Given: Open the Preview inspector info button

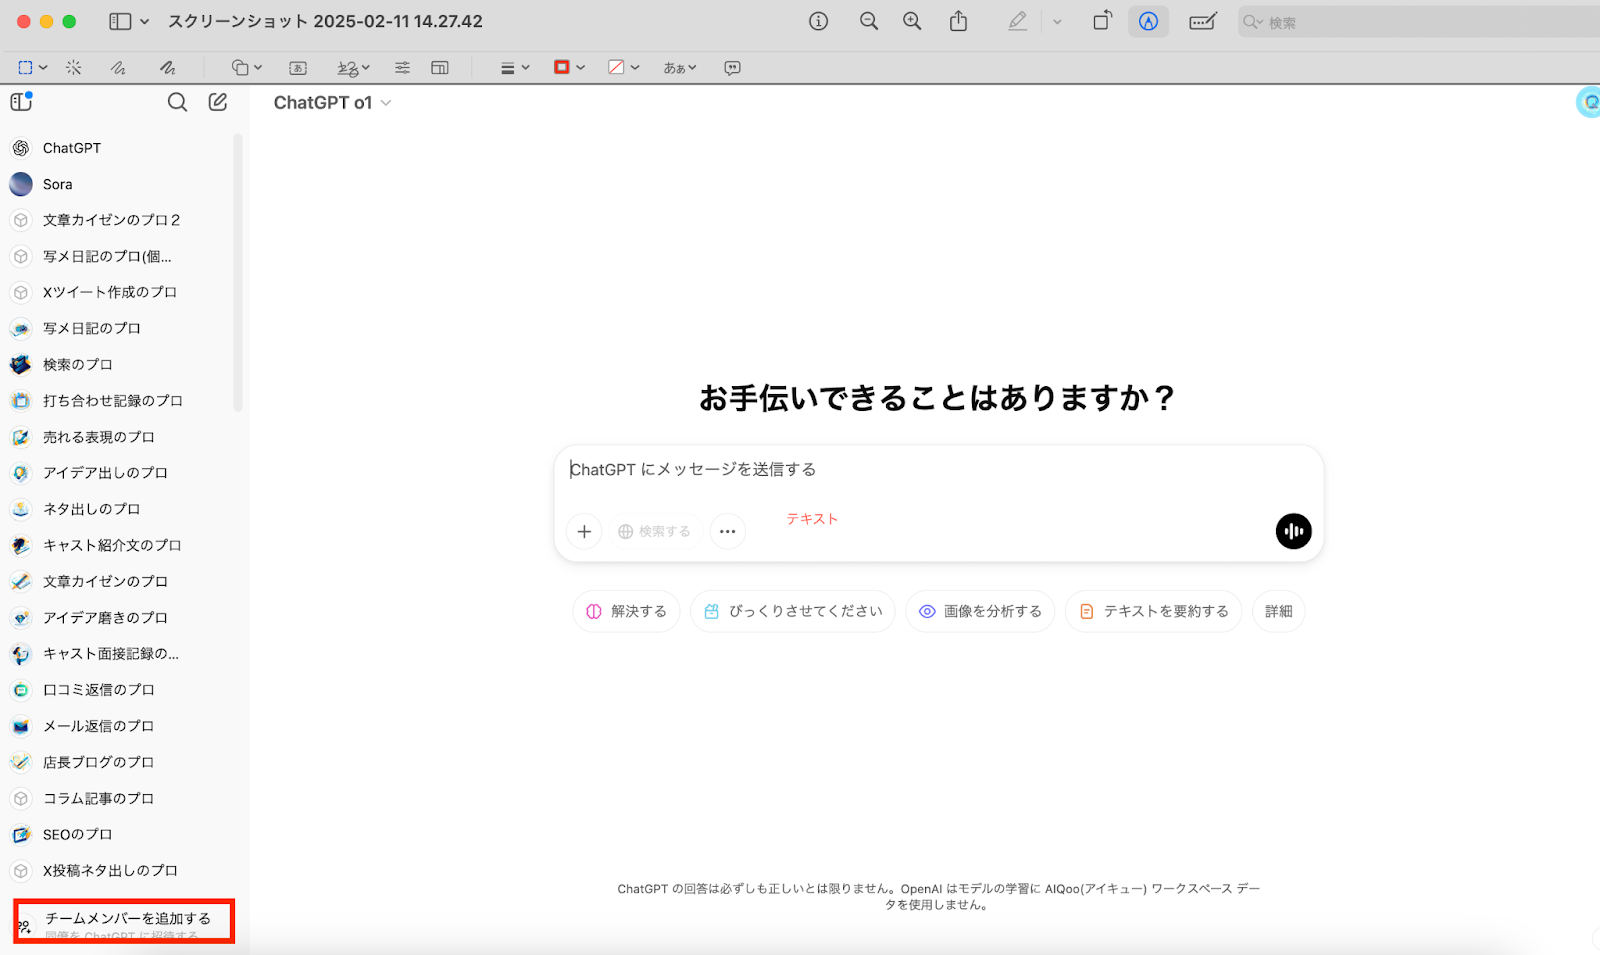Looking at the screenshot, I should pos(818,21).
